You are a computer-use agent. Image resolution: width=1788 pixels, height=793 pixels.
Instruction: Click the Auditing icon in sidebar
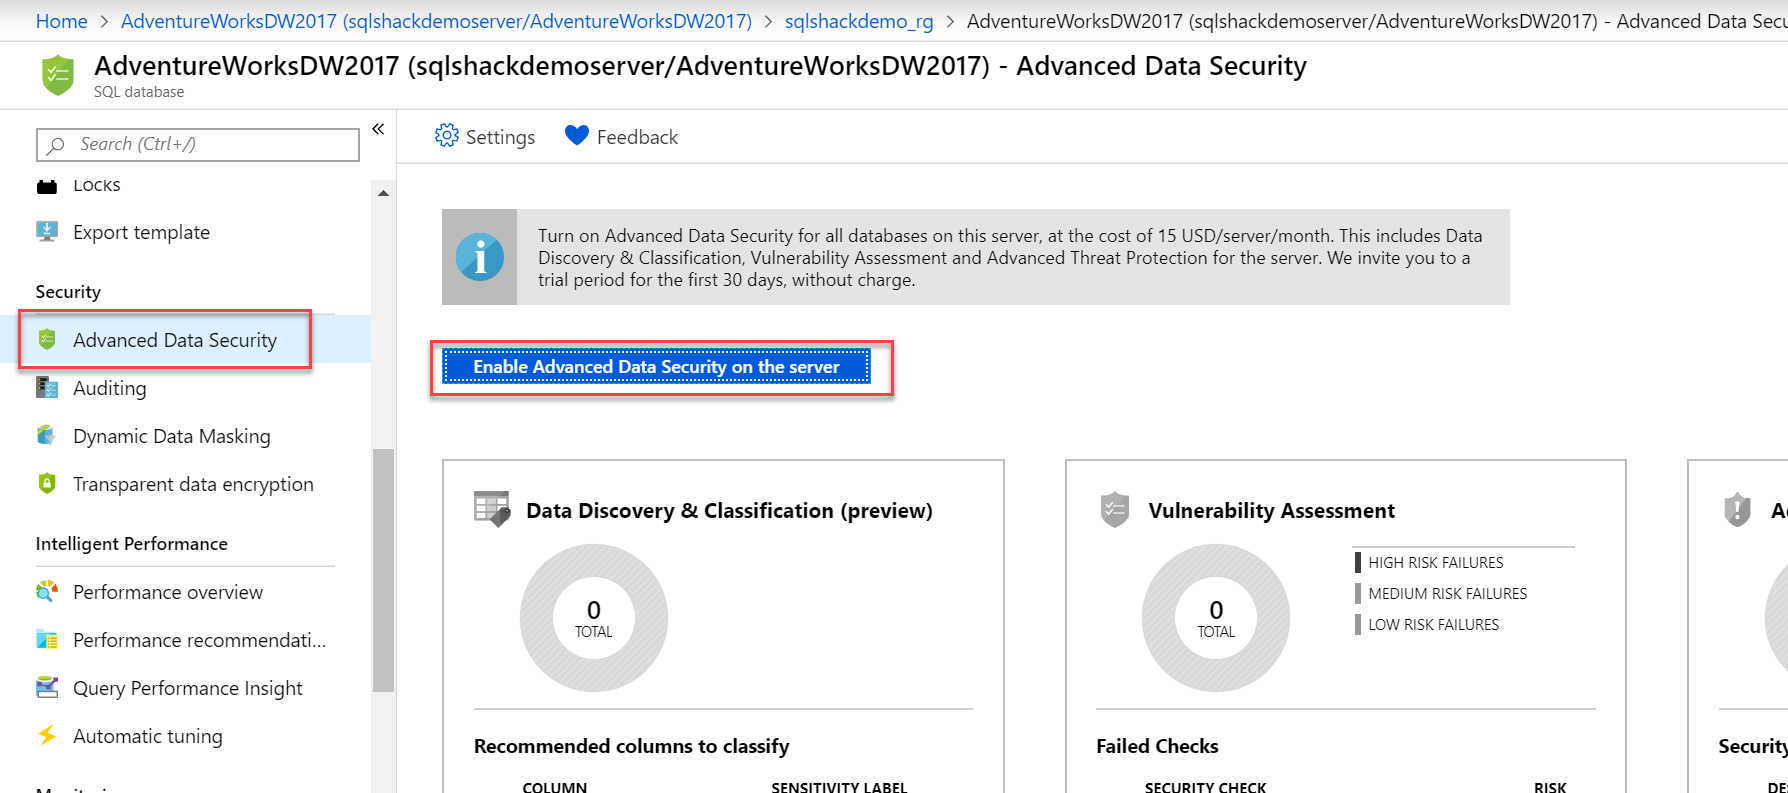click(47, 388)
